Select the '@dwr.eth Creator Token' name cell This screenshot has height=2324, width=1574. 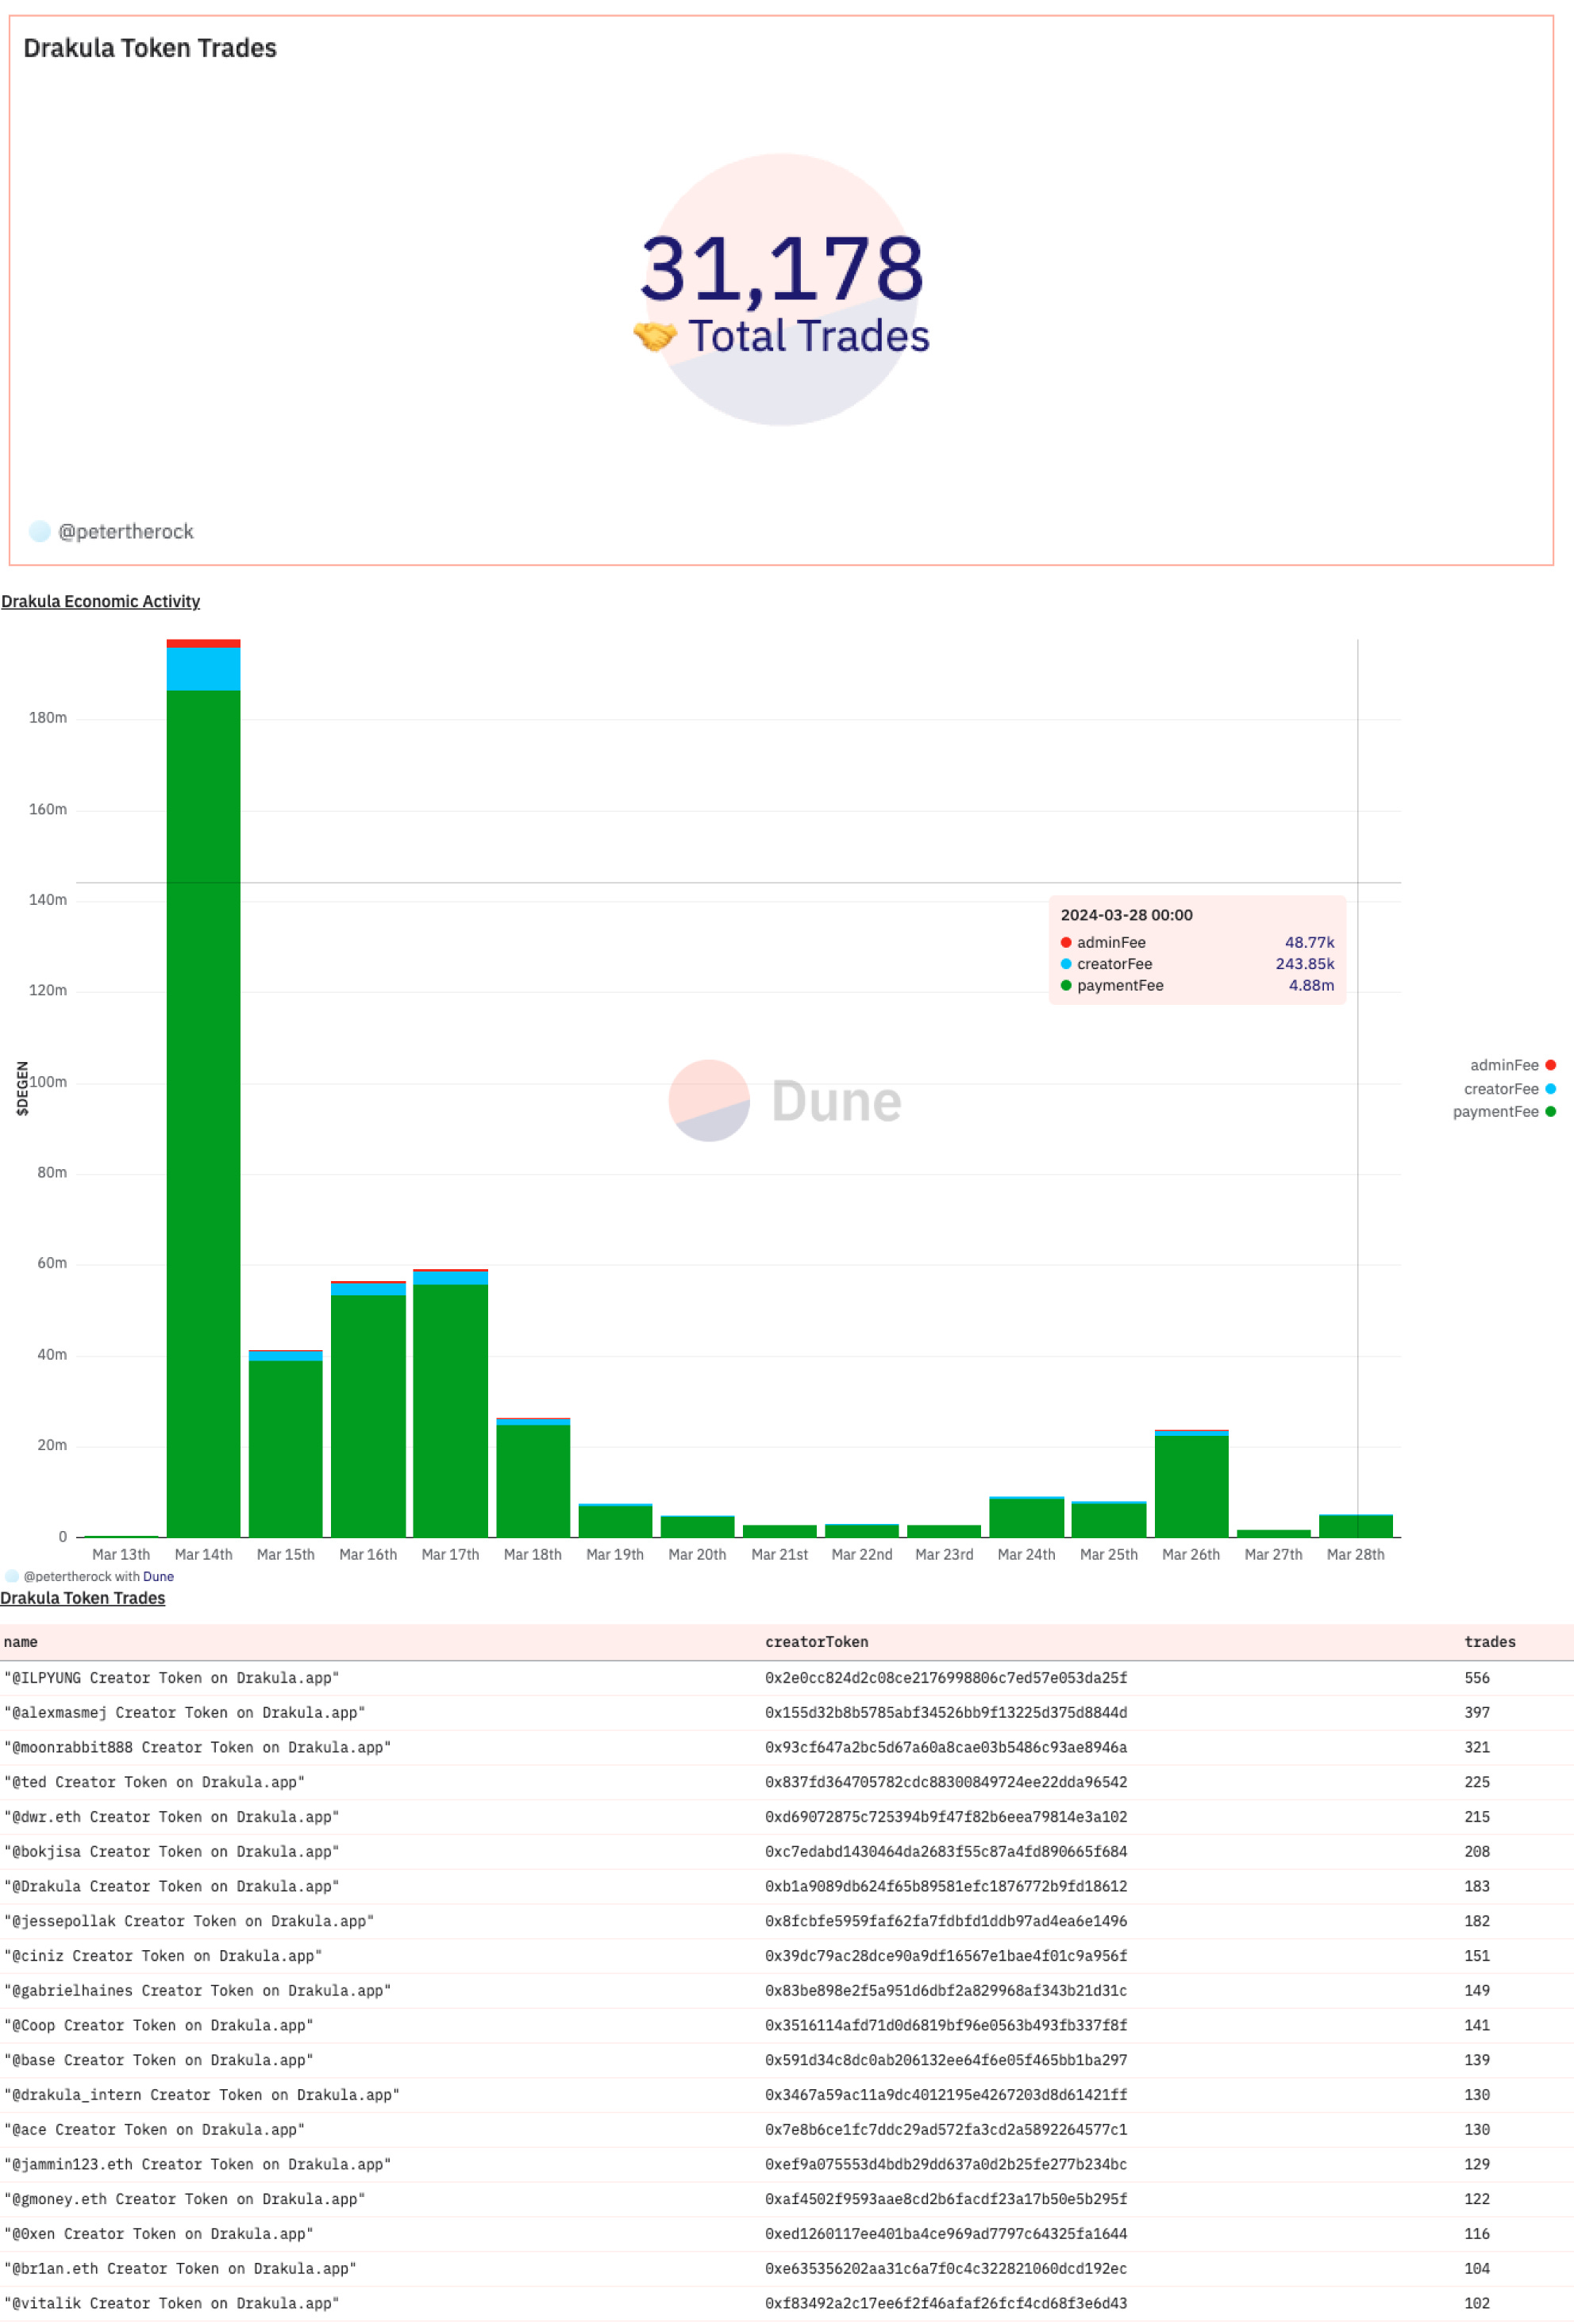point(171,1817)
